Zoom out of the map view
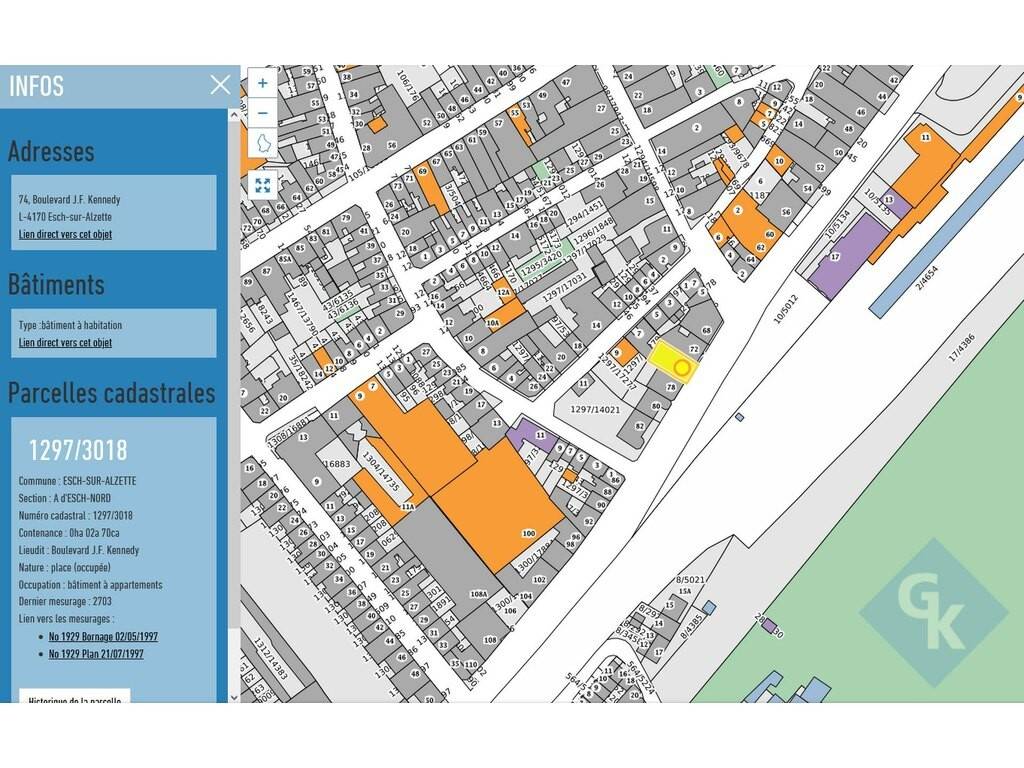The image size is (1024, 768). coord(262,112)
